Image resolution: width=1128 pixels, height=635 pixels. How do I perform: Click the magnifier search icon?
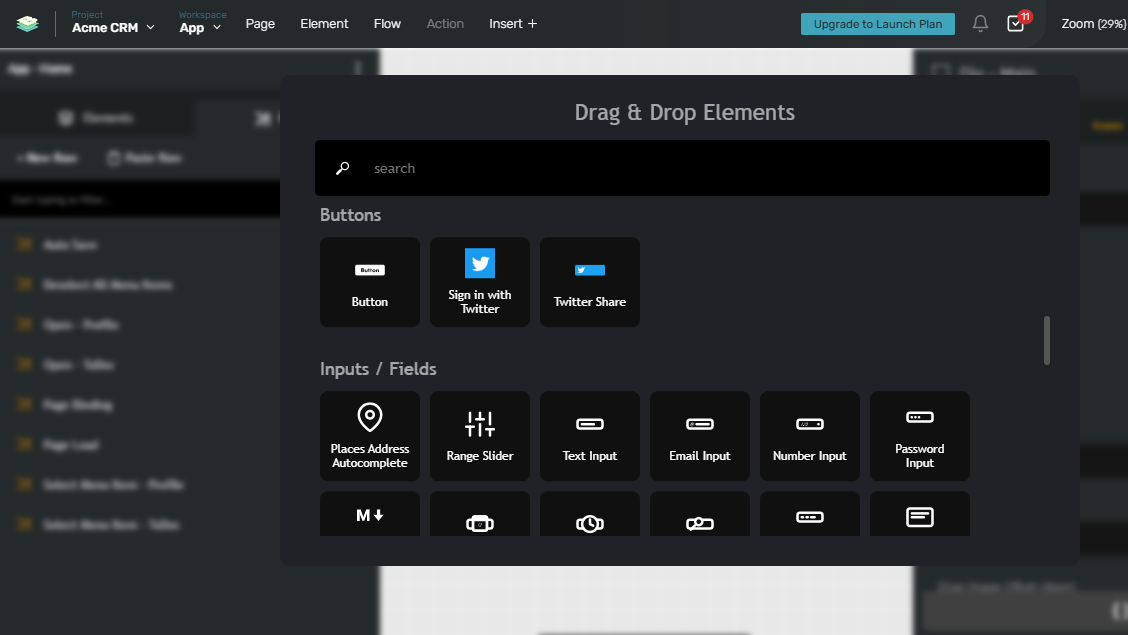[x=342, y=168]
